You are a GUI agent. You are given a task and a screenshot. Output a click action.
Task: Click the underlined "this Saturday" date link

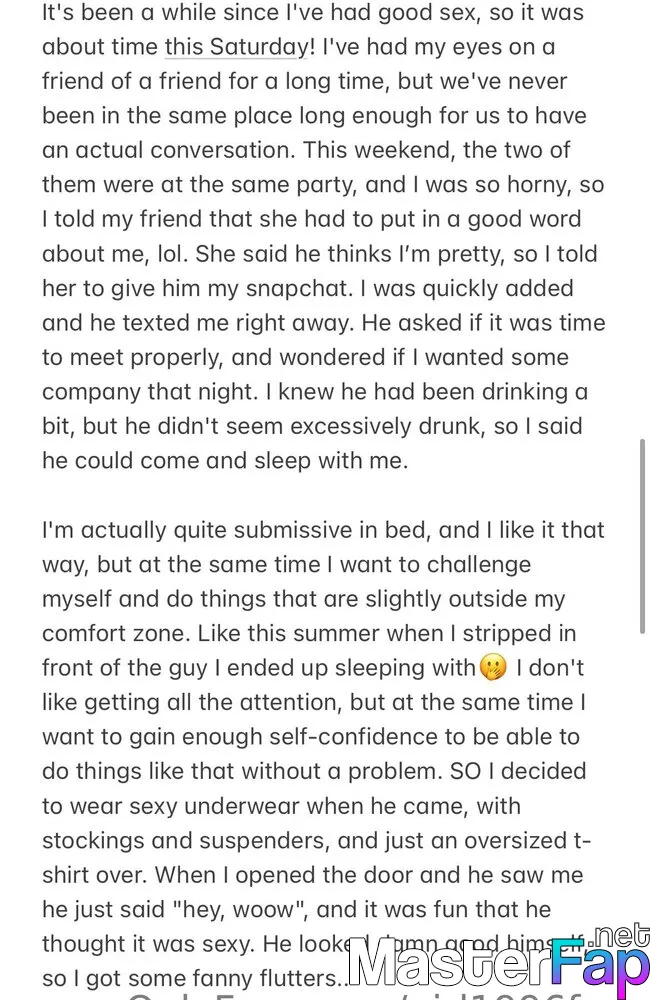tap(236, 47)
